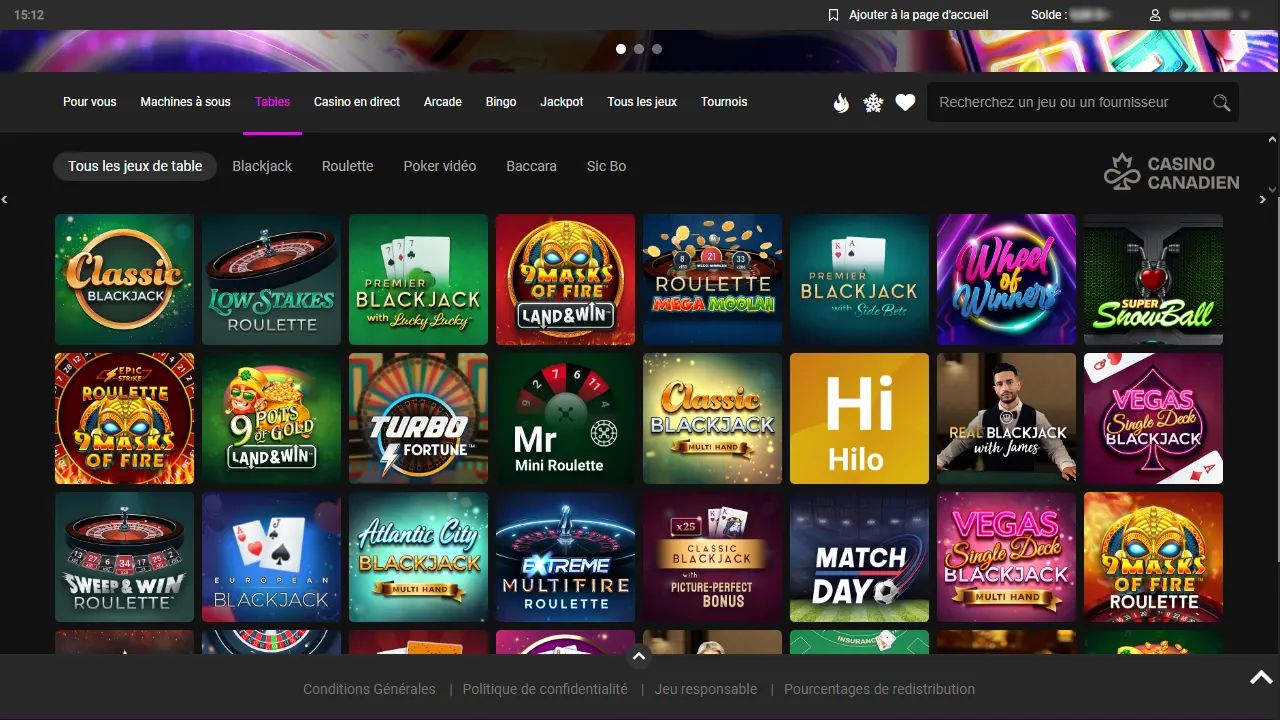Open Atlantic City Blackjack Multi Hand
The width and height of the screenshot is (1280, 720).
(x=418, y=557)
